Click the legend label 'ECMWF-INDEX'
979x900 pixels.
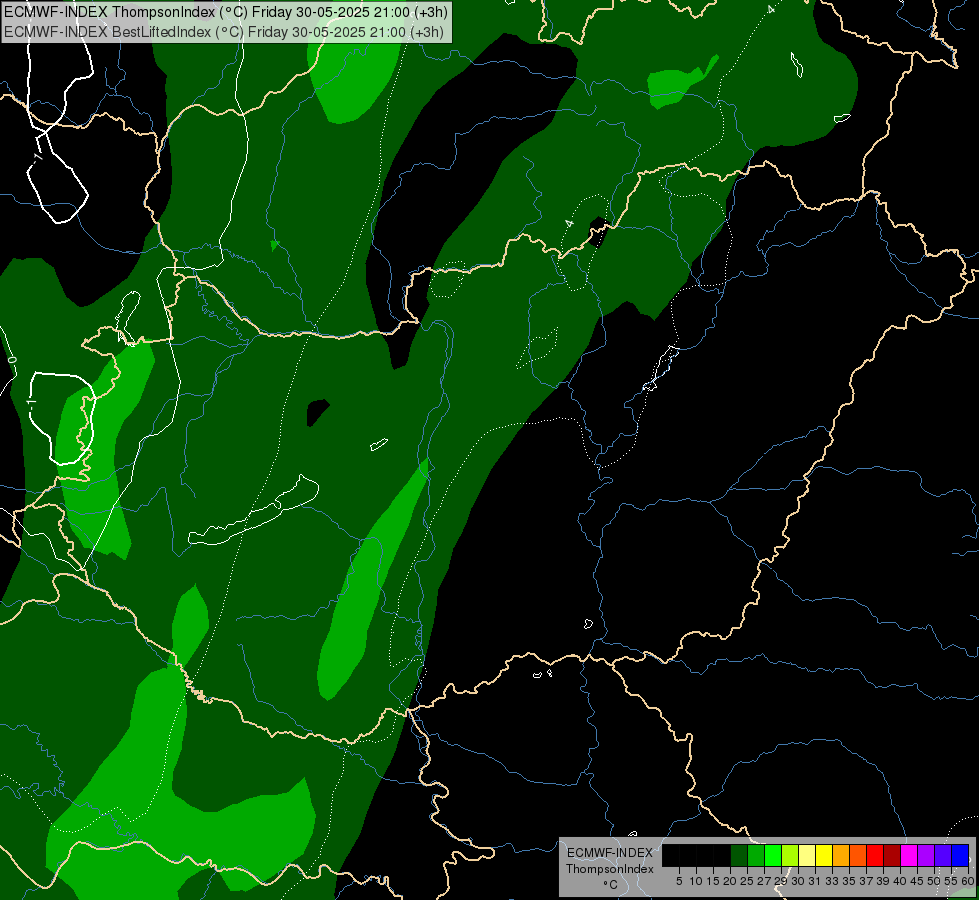coord(610,853)
